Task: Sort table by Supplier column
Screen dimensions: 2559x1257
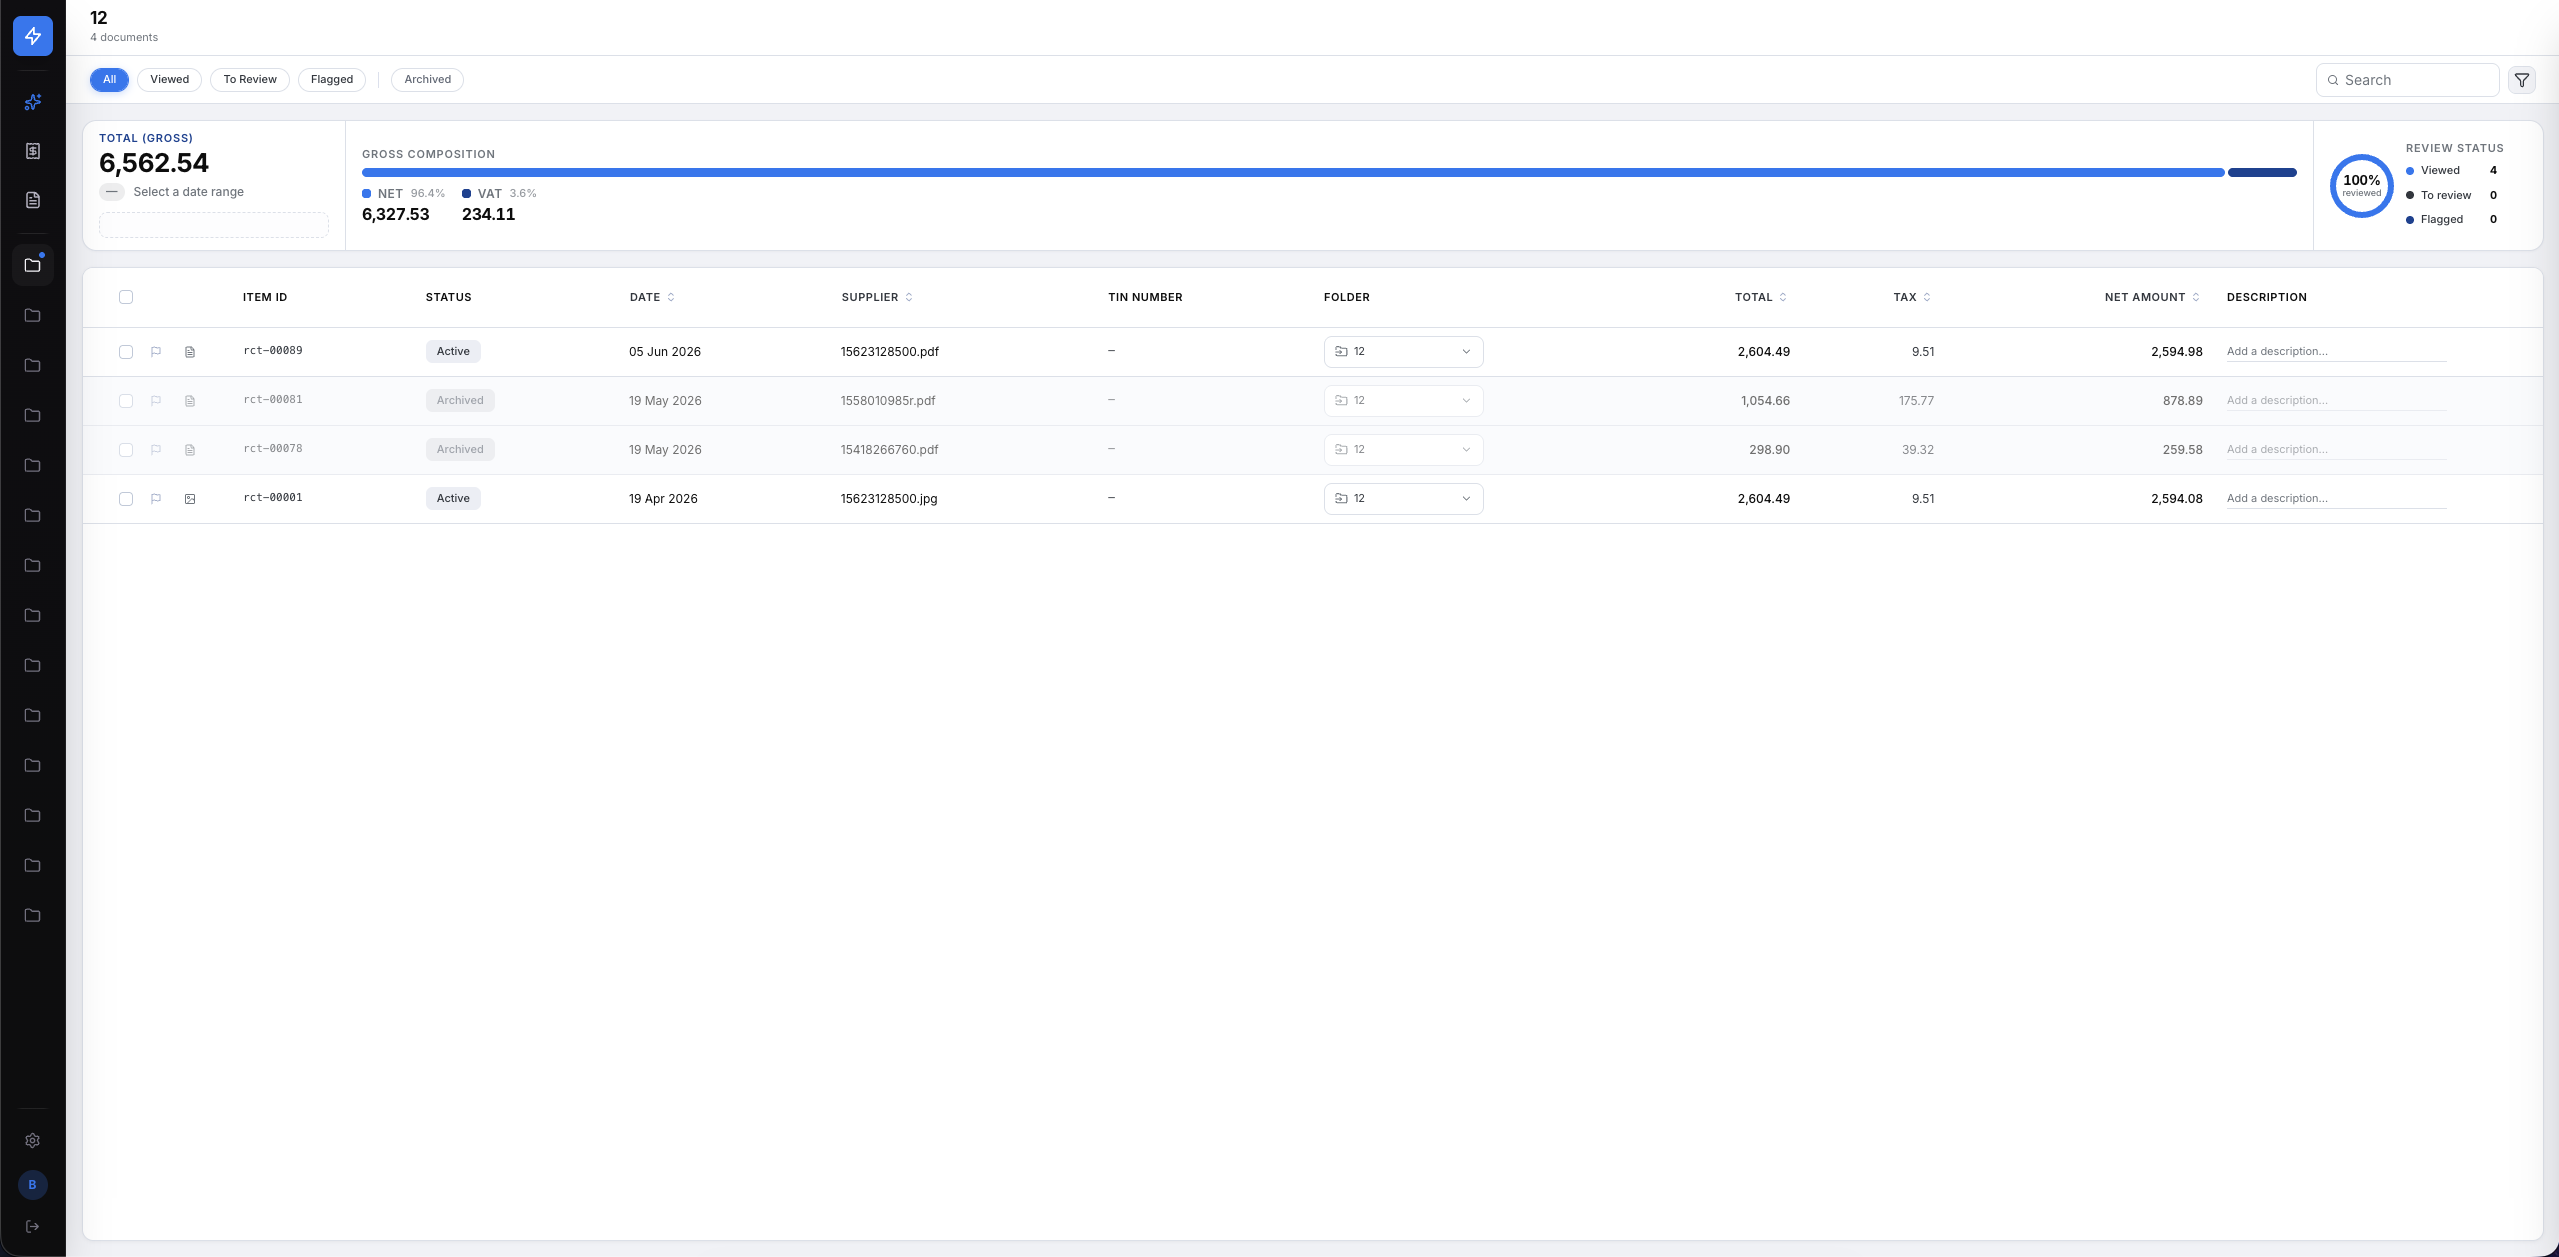Action: click(877, 297)
